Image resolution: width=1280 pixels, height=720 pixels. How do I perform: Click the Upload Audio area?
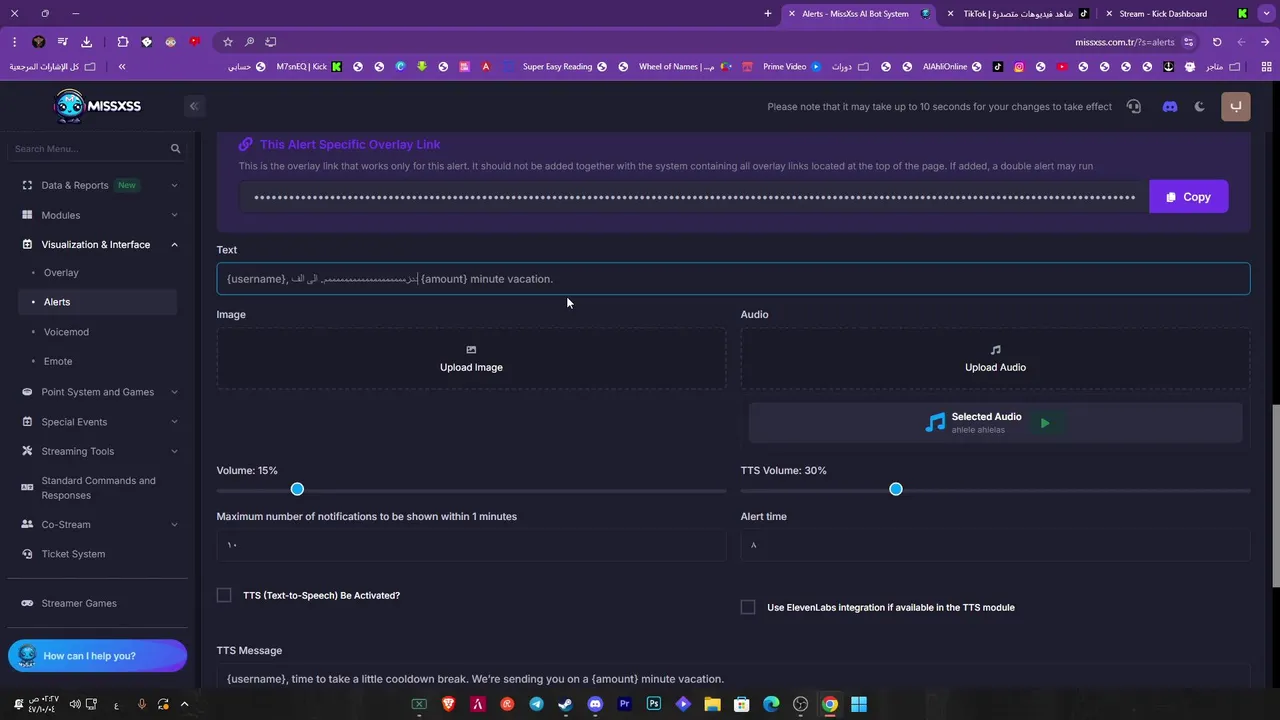[995, 358]
